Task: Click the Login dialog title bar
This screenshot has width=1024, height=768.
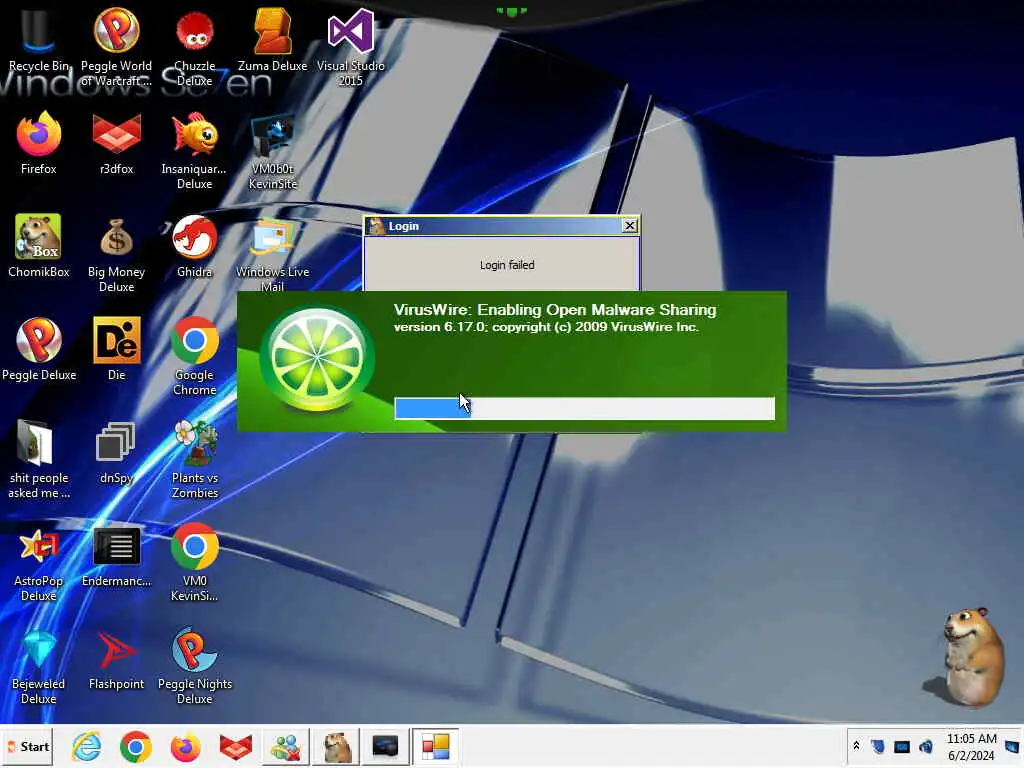Action: (502, 226)
